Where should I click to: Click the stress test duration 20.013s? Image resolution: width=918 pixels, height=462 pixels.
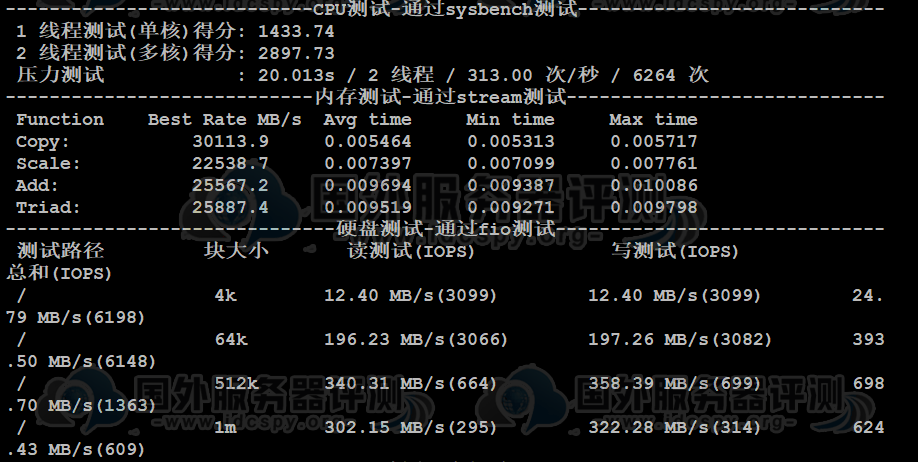(x=296, y=75)
